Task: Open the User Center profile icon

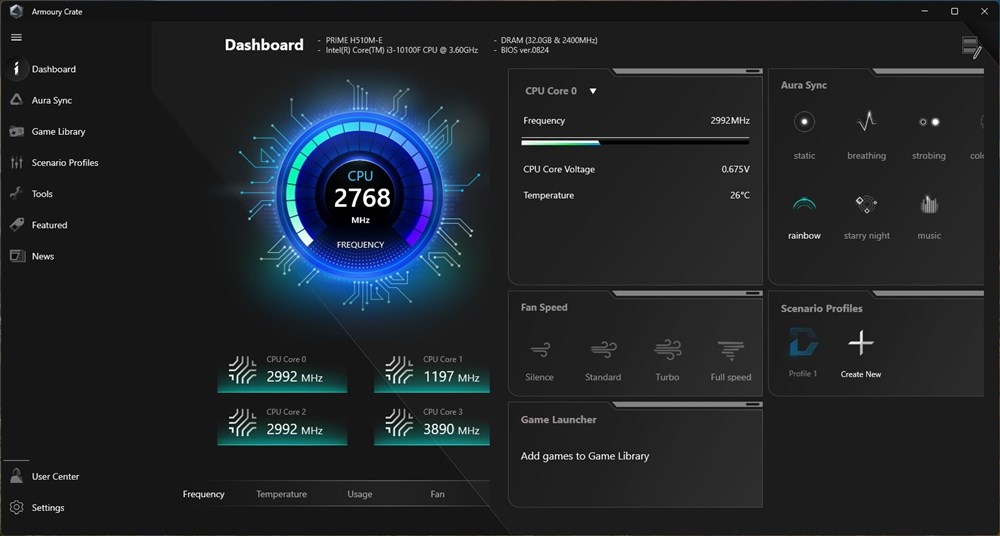Action: [17, 476]
